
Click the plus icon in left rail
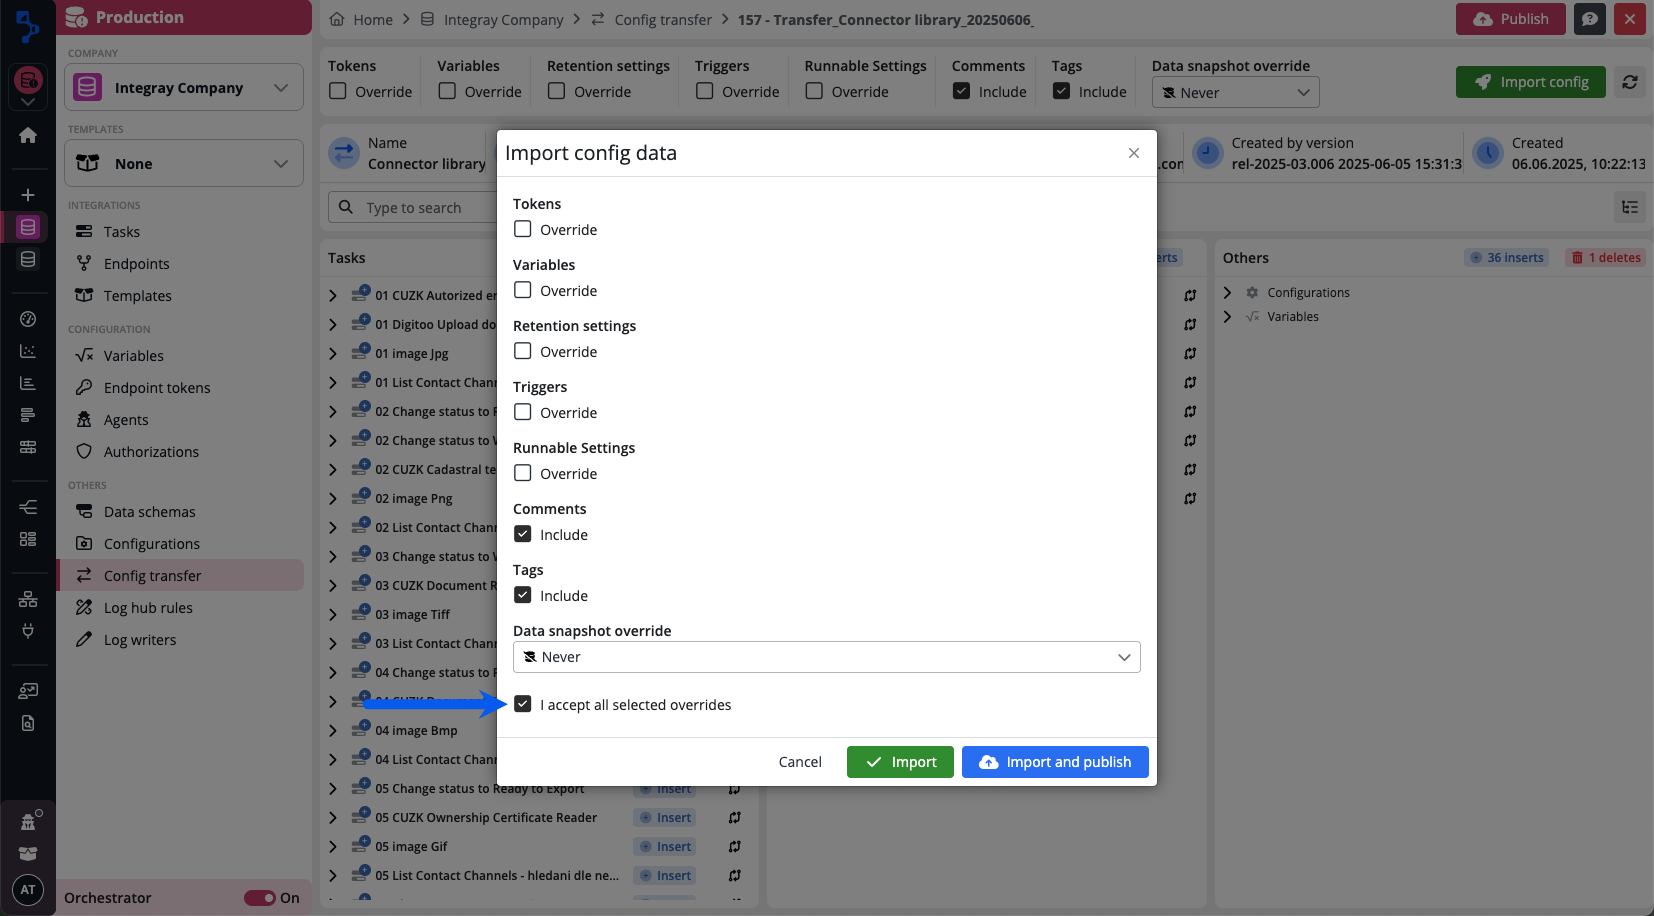(x=28, y=195)
